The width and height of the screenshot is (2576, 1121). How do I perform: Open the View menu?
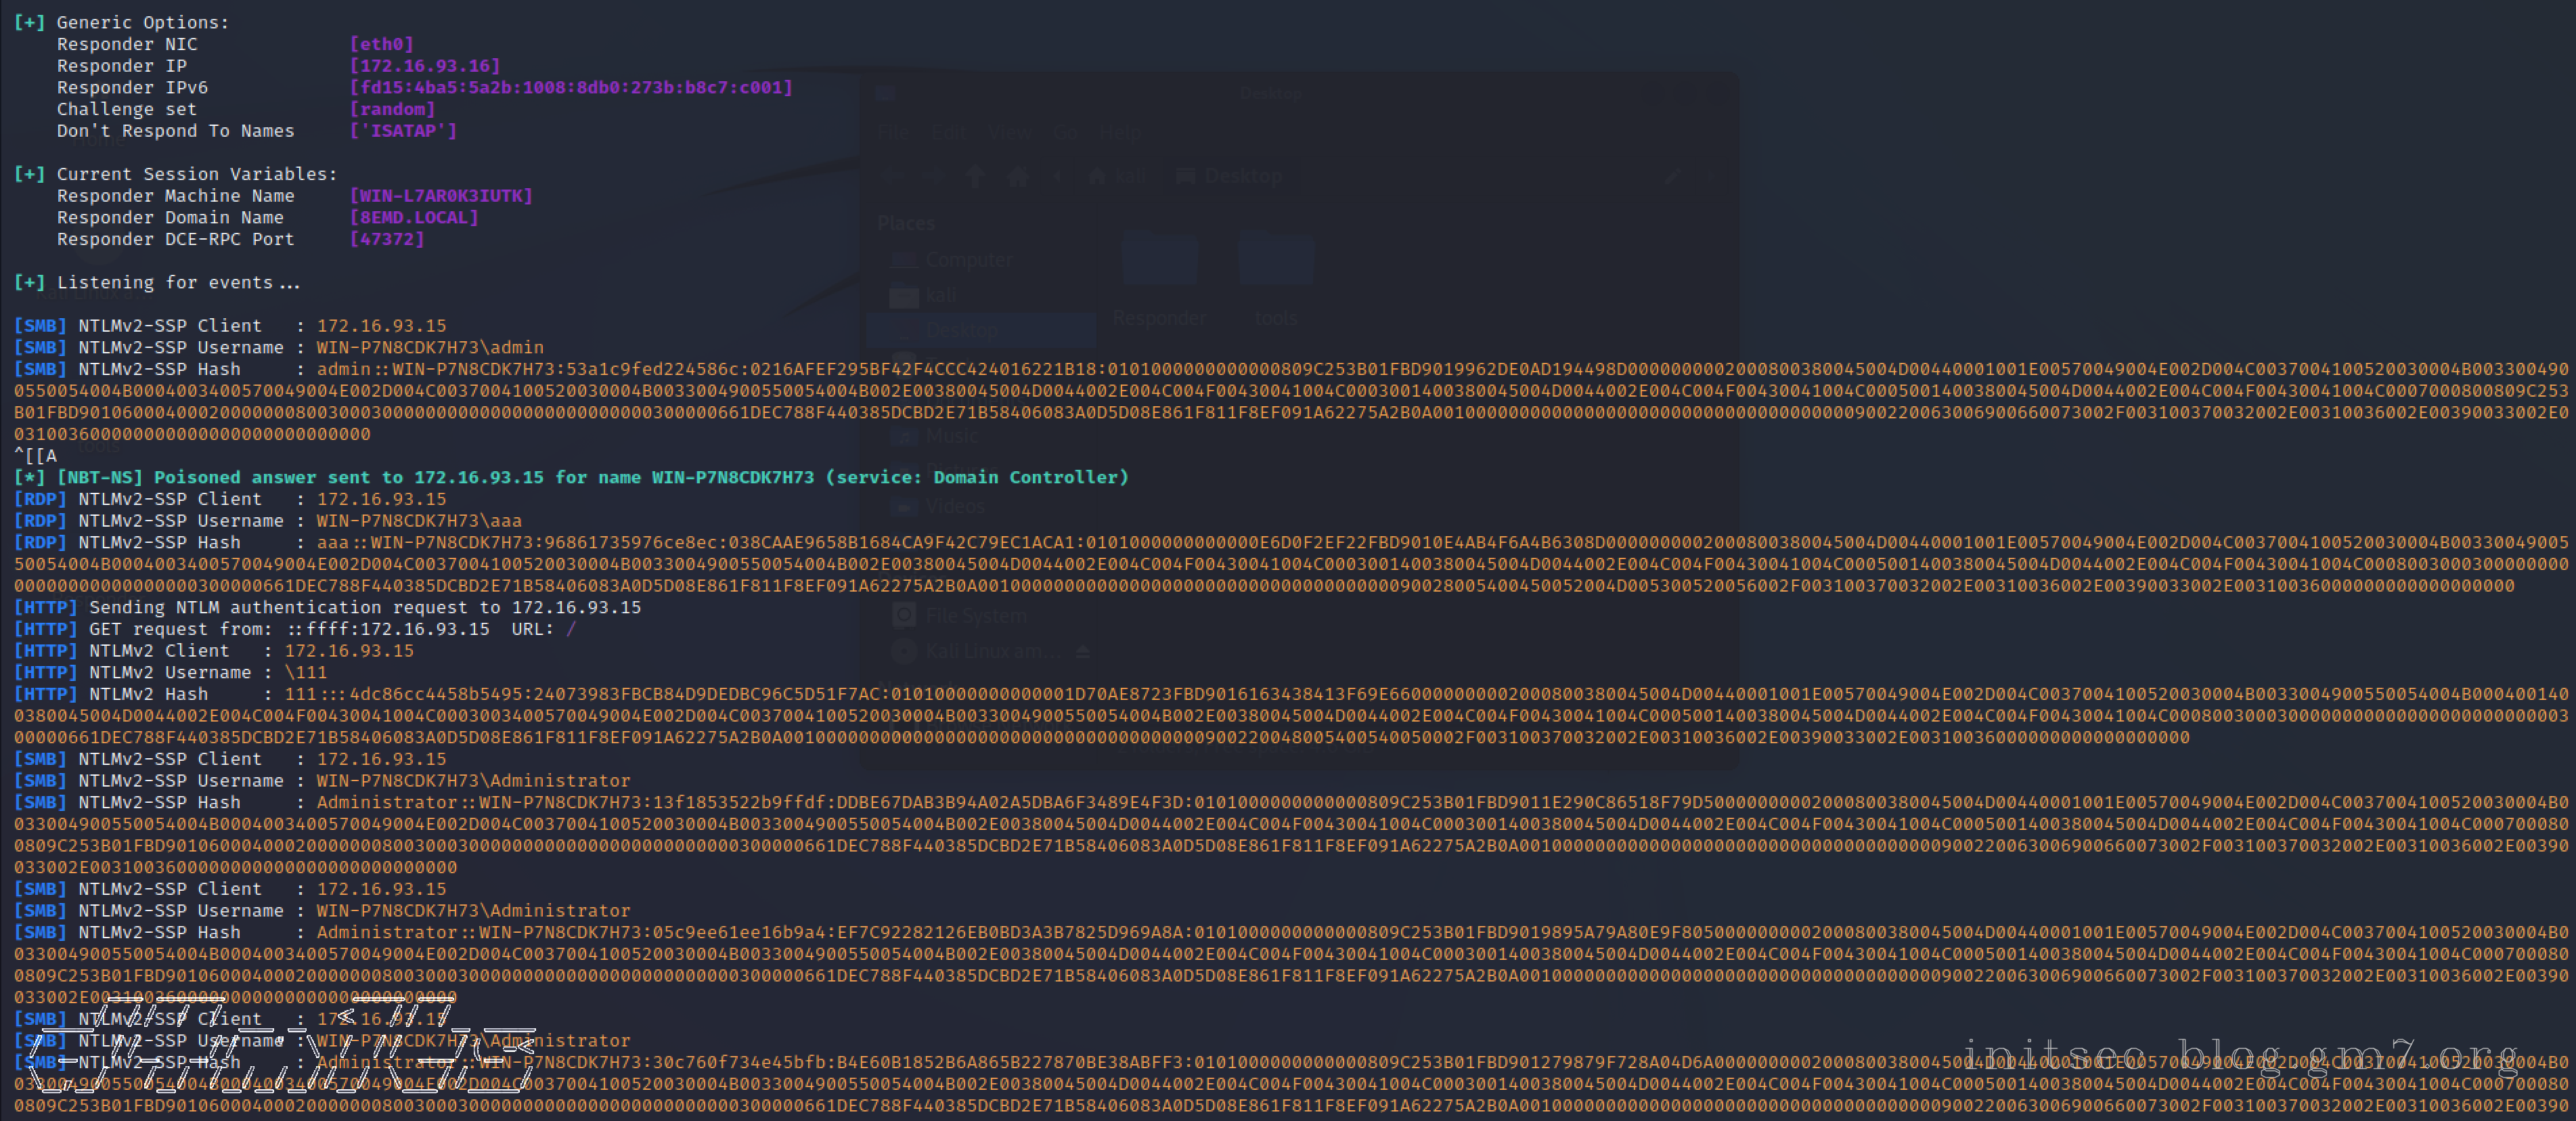1009,133
